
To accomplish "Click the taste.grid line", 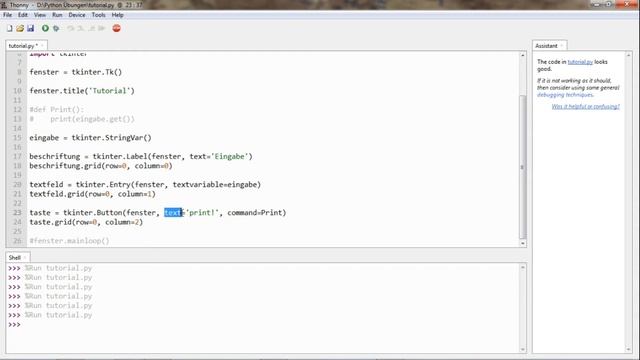I will [86, 222].
